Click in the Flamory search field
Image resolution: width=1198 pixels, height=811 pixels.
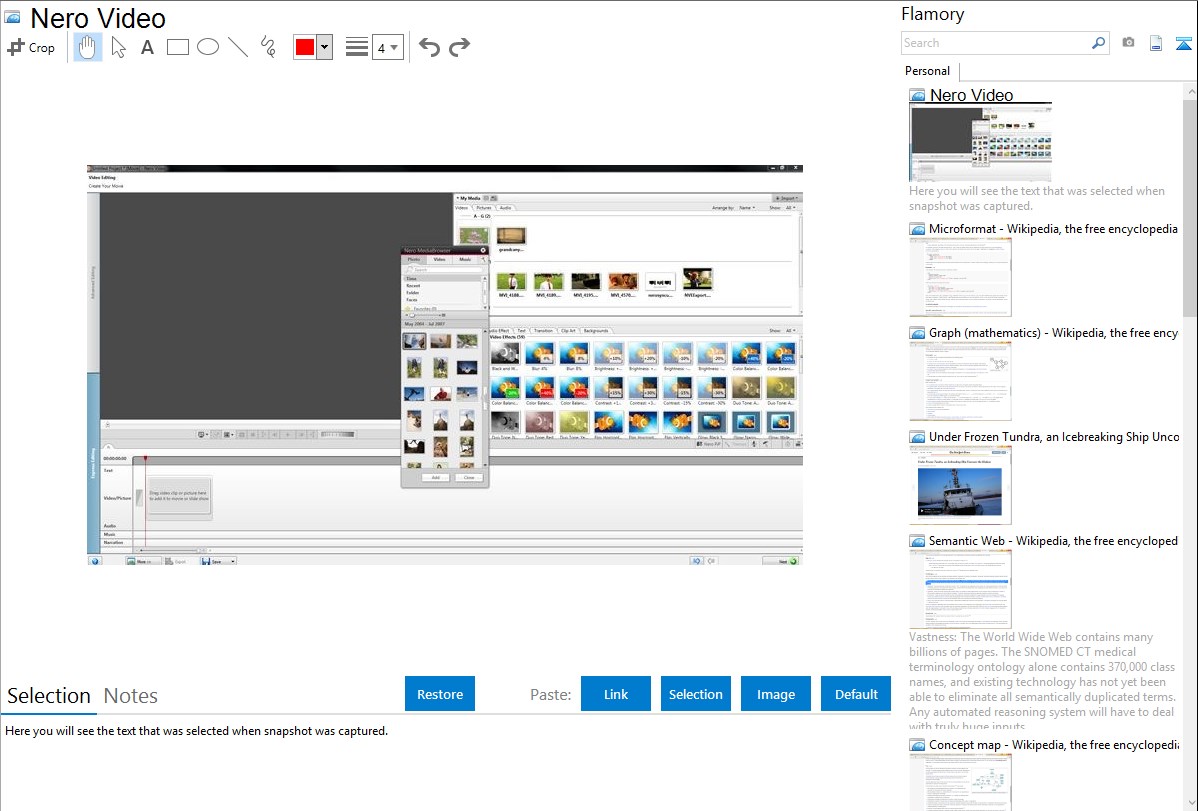[995, 43]
